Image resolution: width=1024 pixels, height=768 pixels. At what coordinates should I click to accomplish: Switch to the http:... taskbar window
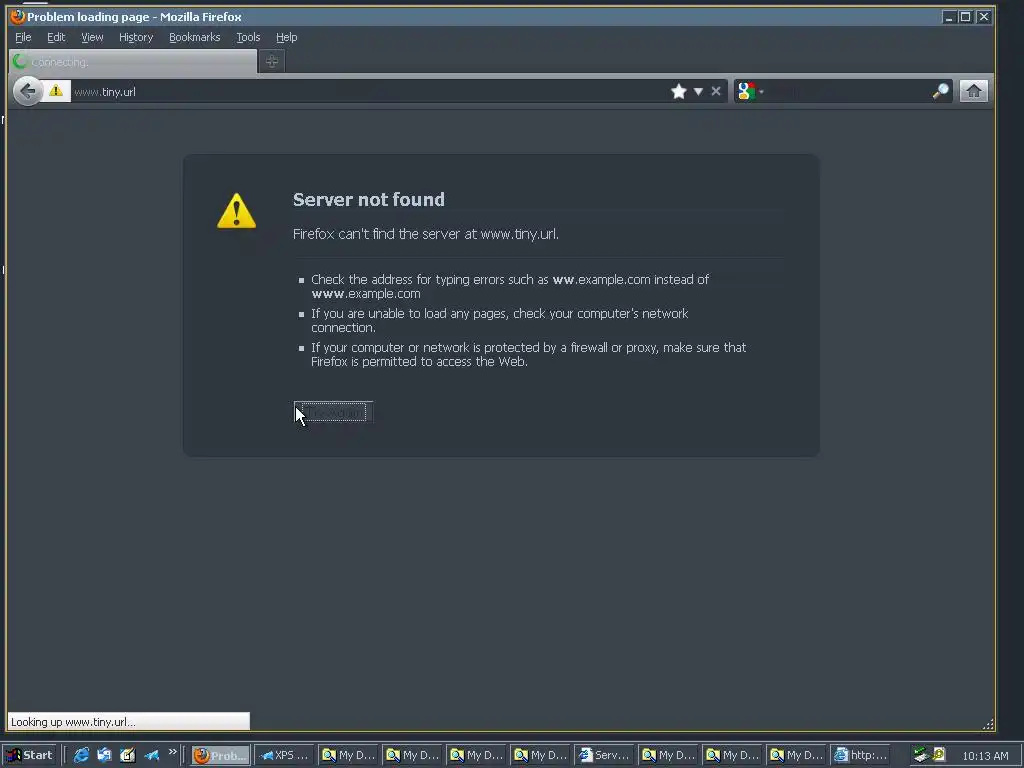coord(860,755)
